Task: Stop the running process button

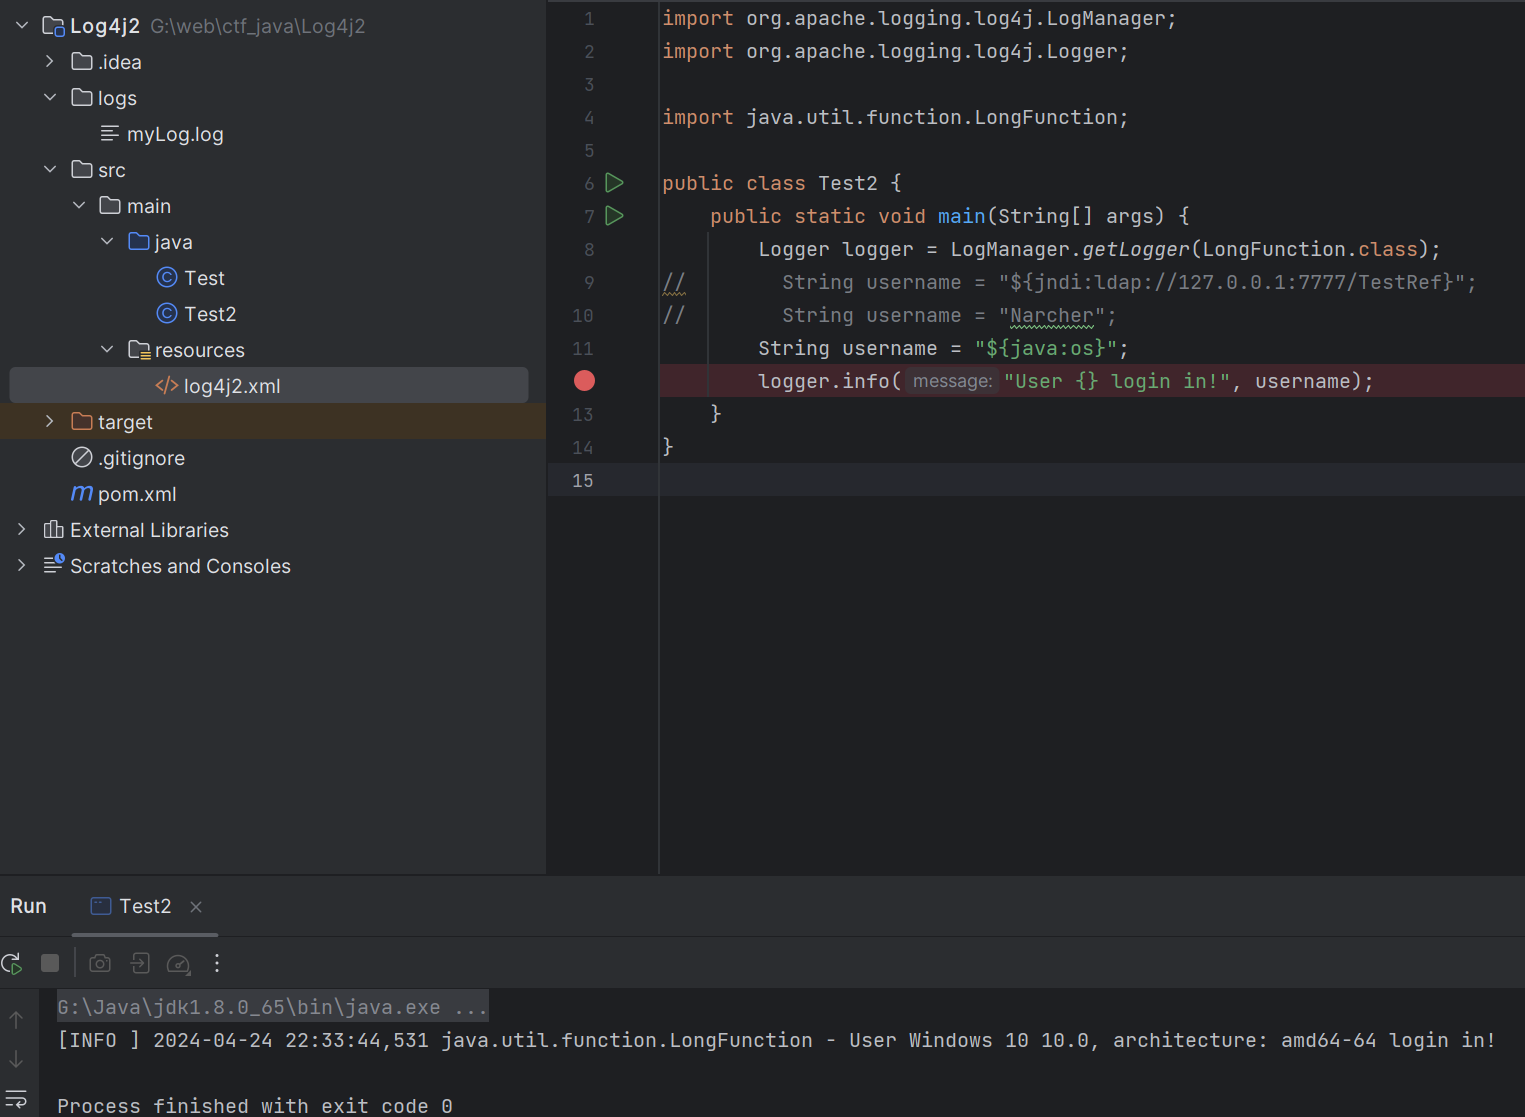Action: pos(50,963)
